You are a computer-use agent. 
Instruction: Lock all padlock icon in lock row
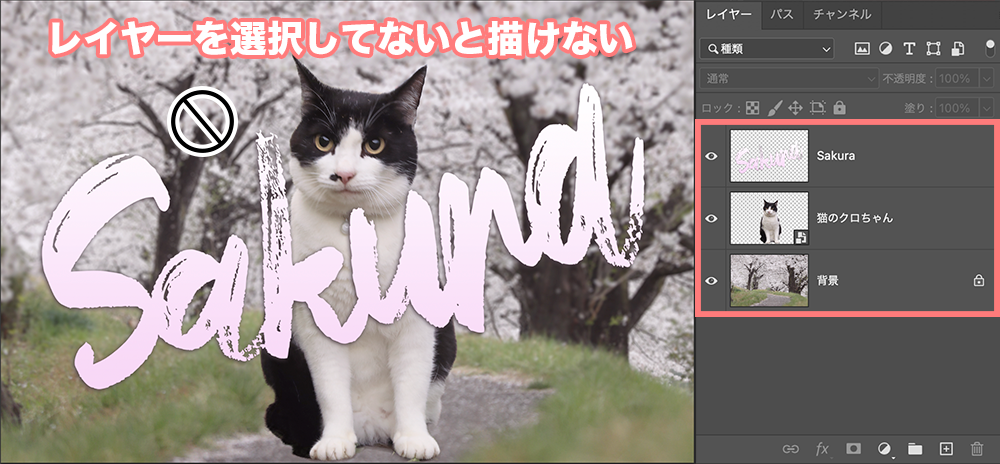coord(839,108)
